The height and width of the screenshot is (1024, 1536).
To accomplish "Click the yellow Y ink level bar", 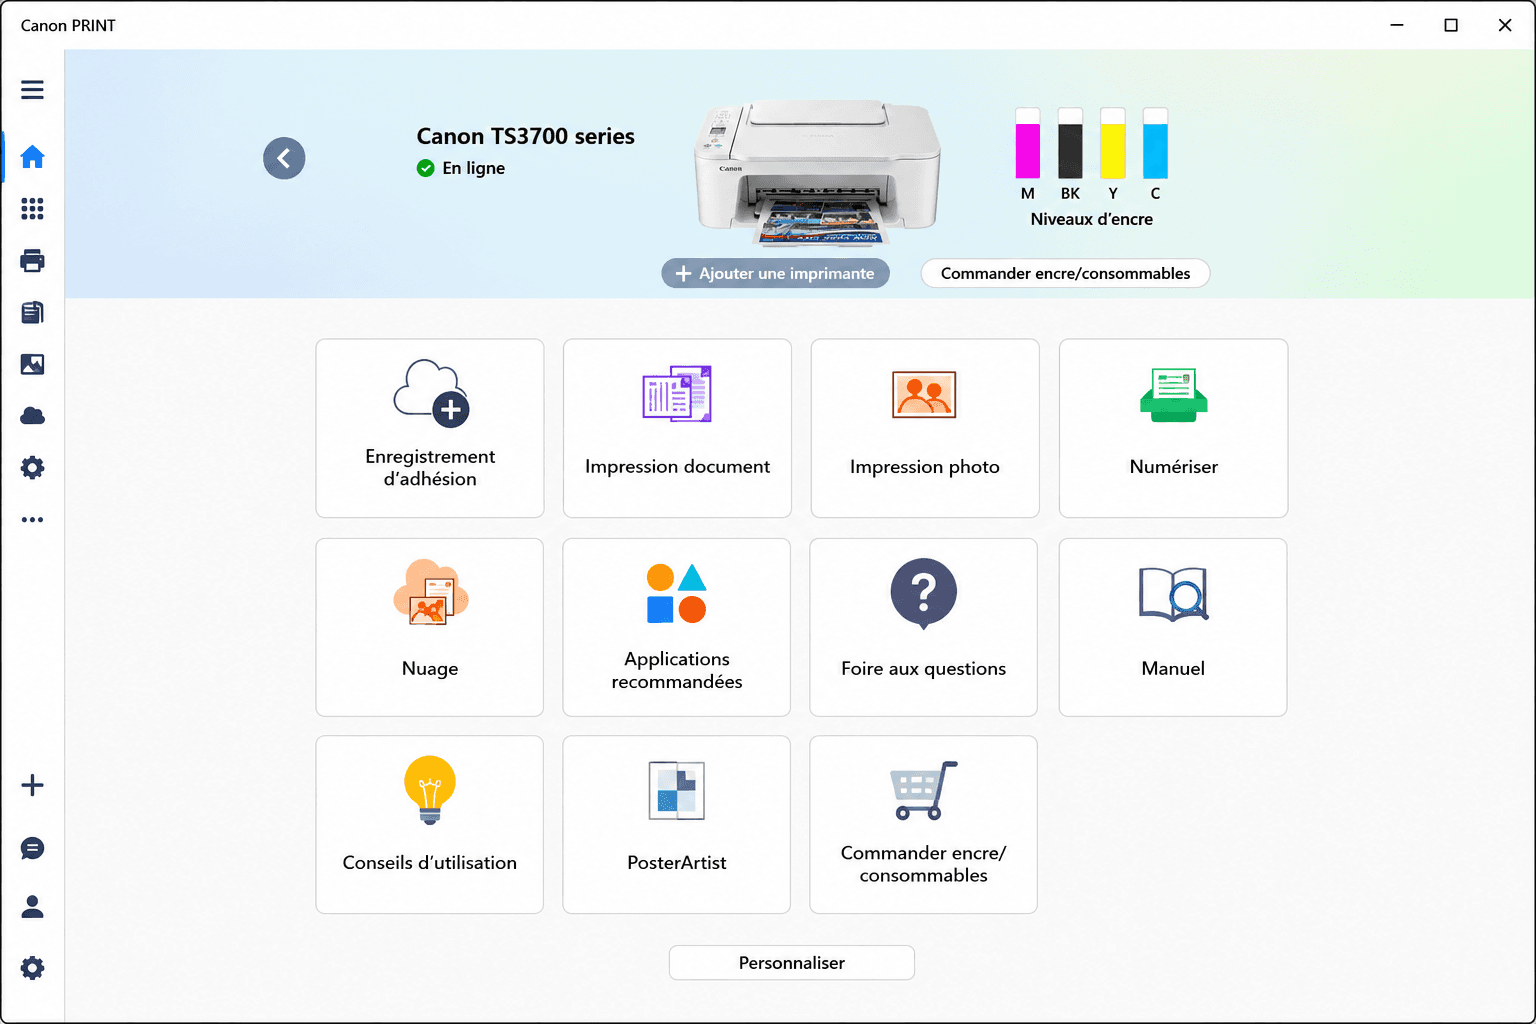I will point(1113,143).
